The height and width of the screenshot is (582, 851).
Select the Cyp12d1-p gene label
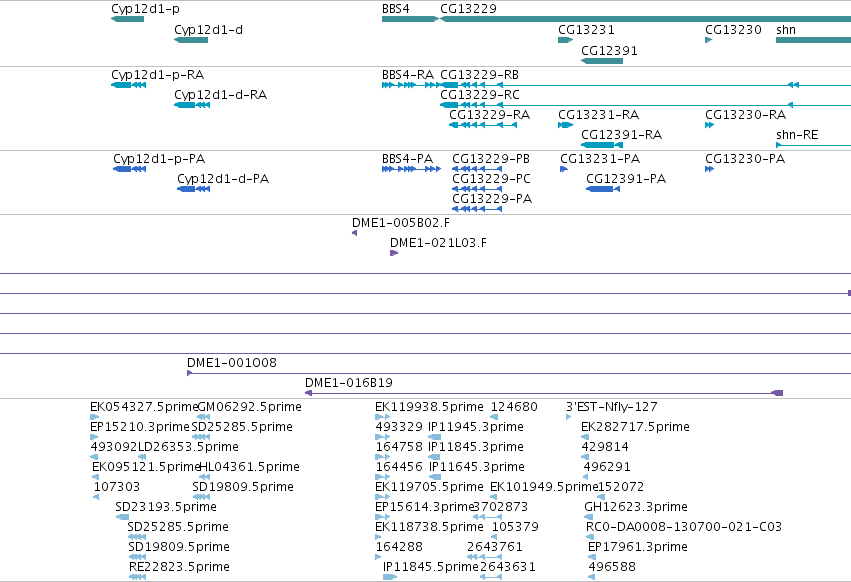(x=145, y=9)
